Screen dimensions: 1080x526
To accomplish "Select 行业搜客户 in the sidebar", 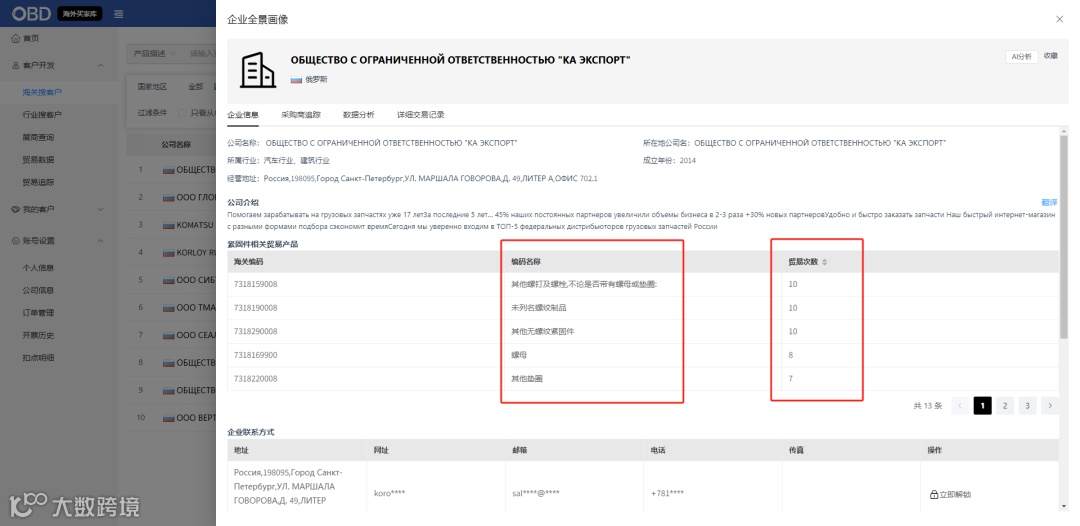I will coord(43,115).
